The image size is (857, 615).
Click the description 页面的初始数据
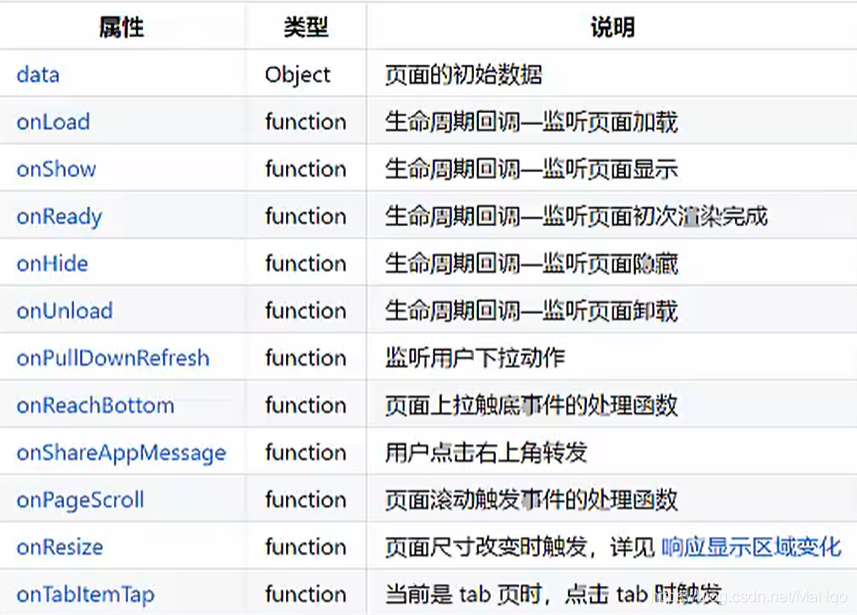coord(463,75)
